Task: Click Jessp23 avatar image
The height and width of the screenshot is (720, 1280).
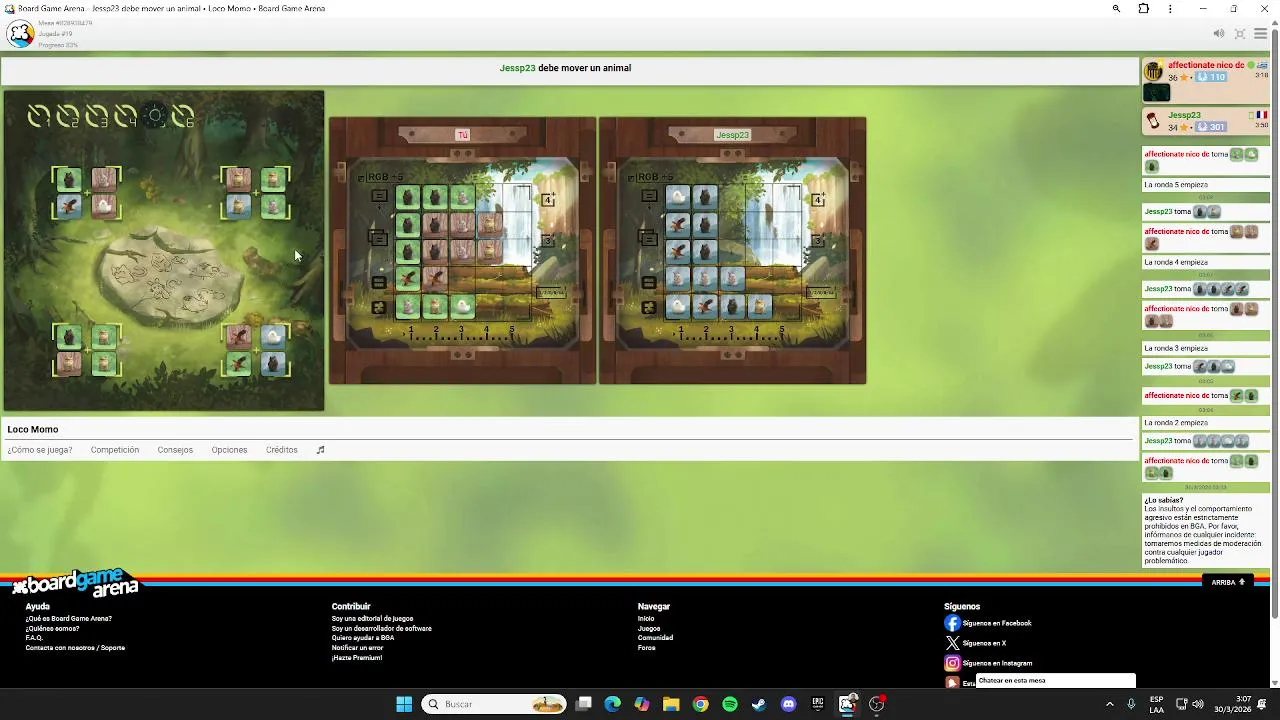Action: [1154, 121]
